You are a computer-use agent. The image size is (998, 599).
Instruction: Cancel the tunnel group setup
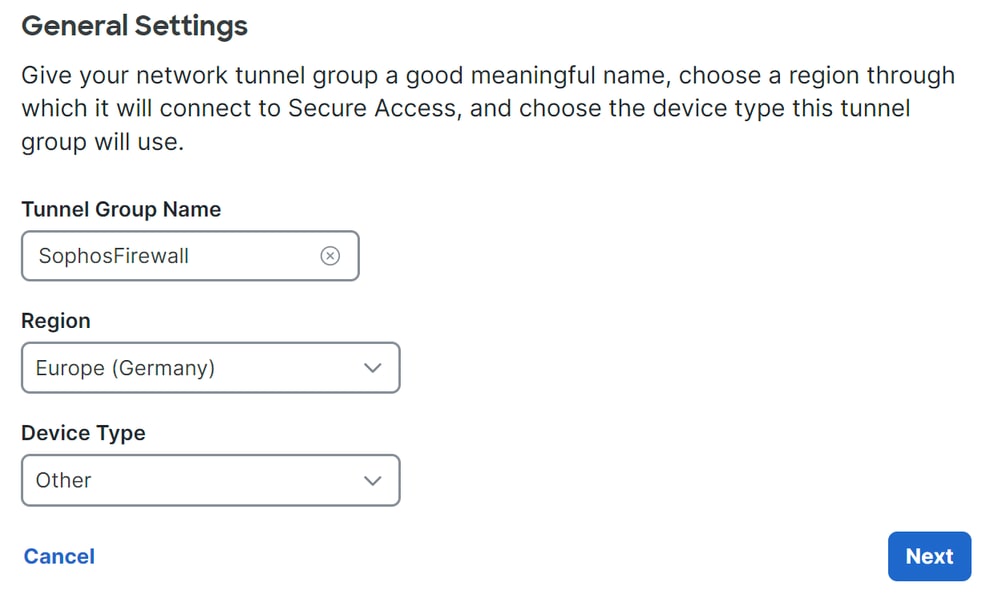point(59,556)
